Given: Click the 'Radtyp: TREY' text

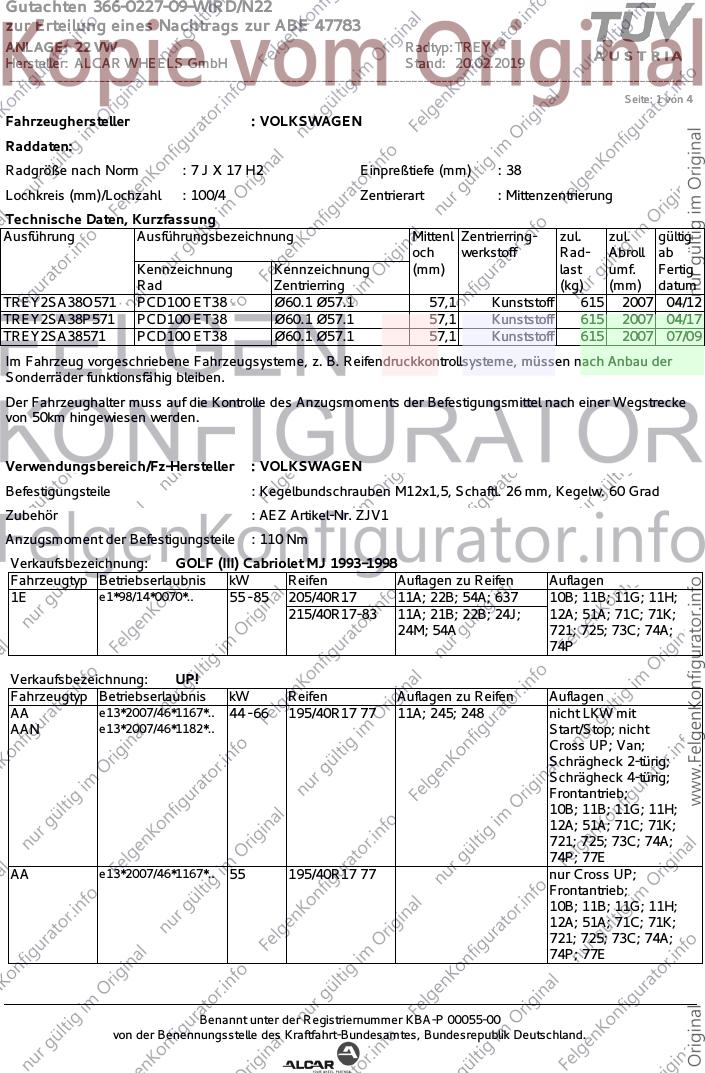Looking at the screenshot, I should (x=448, y=47).
